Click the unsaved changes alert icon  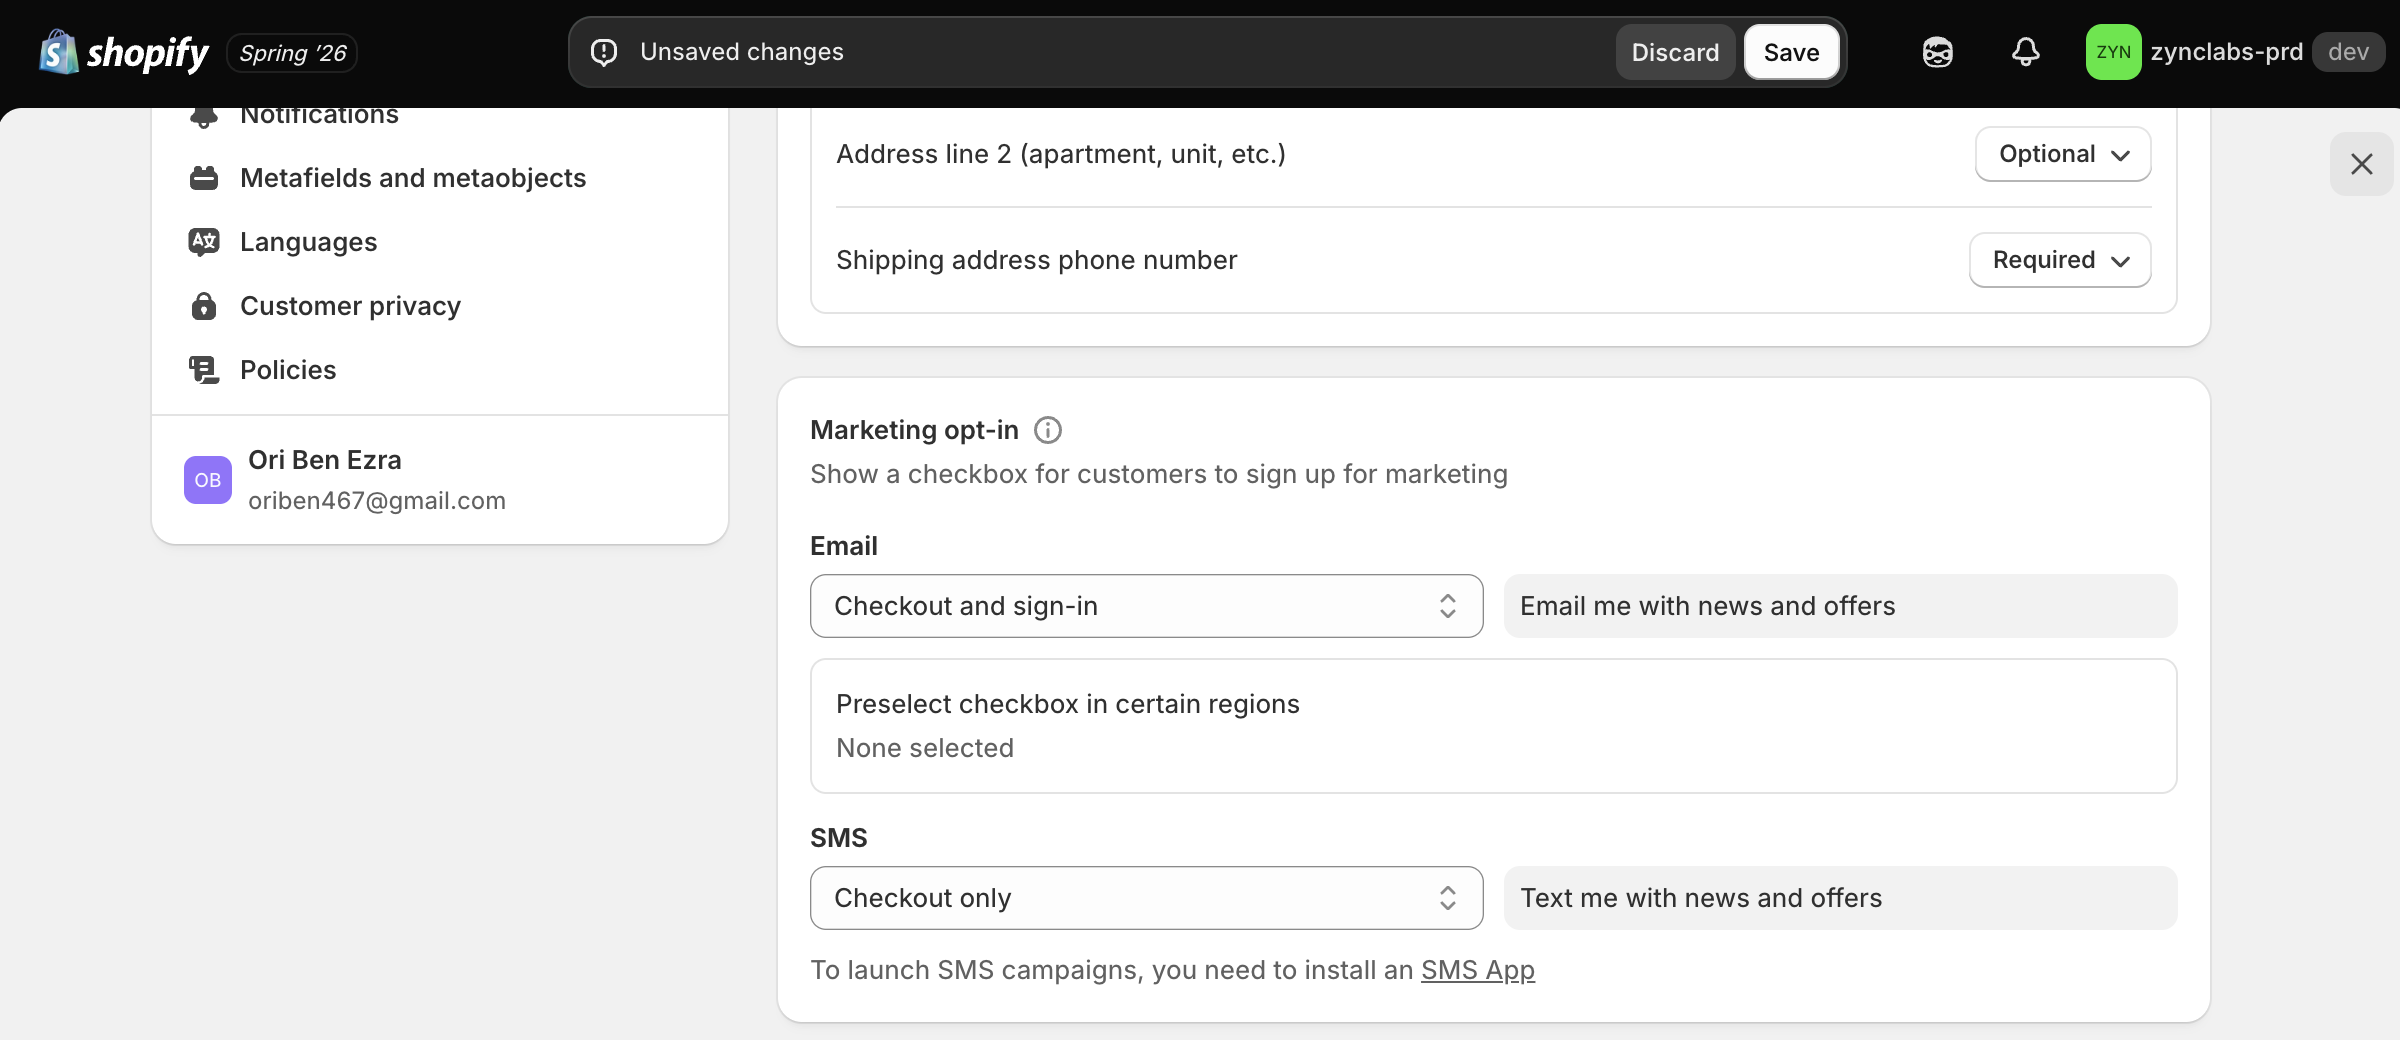(x=604, y=52)
